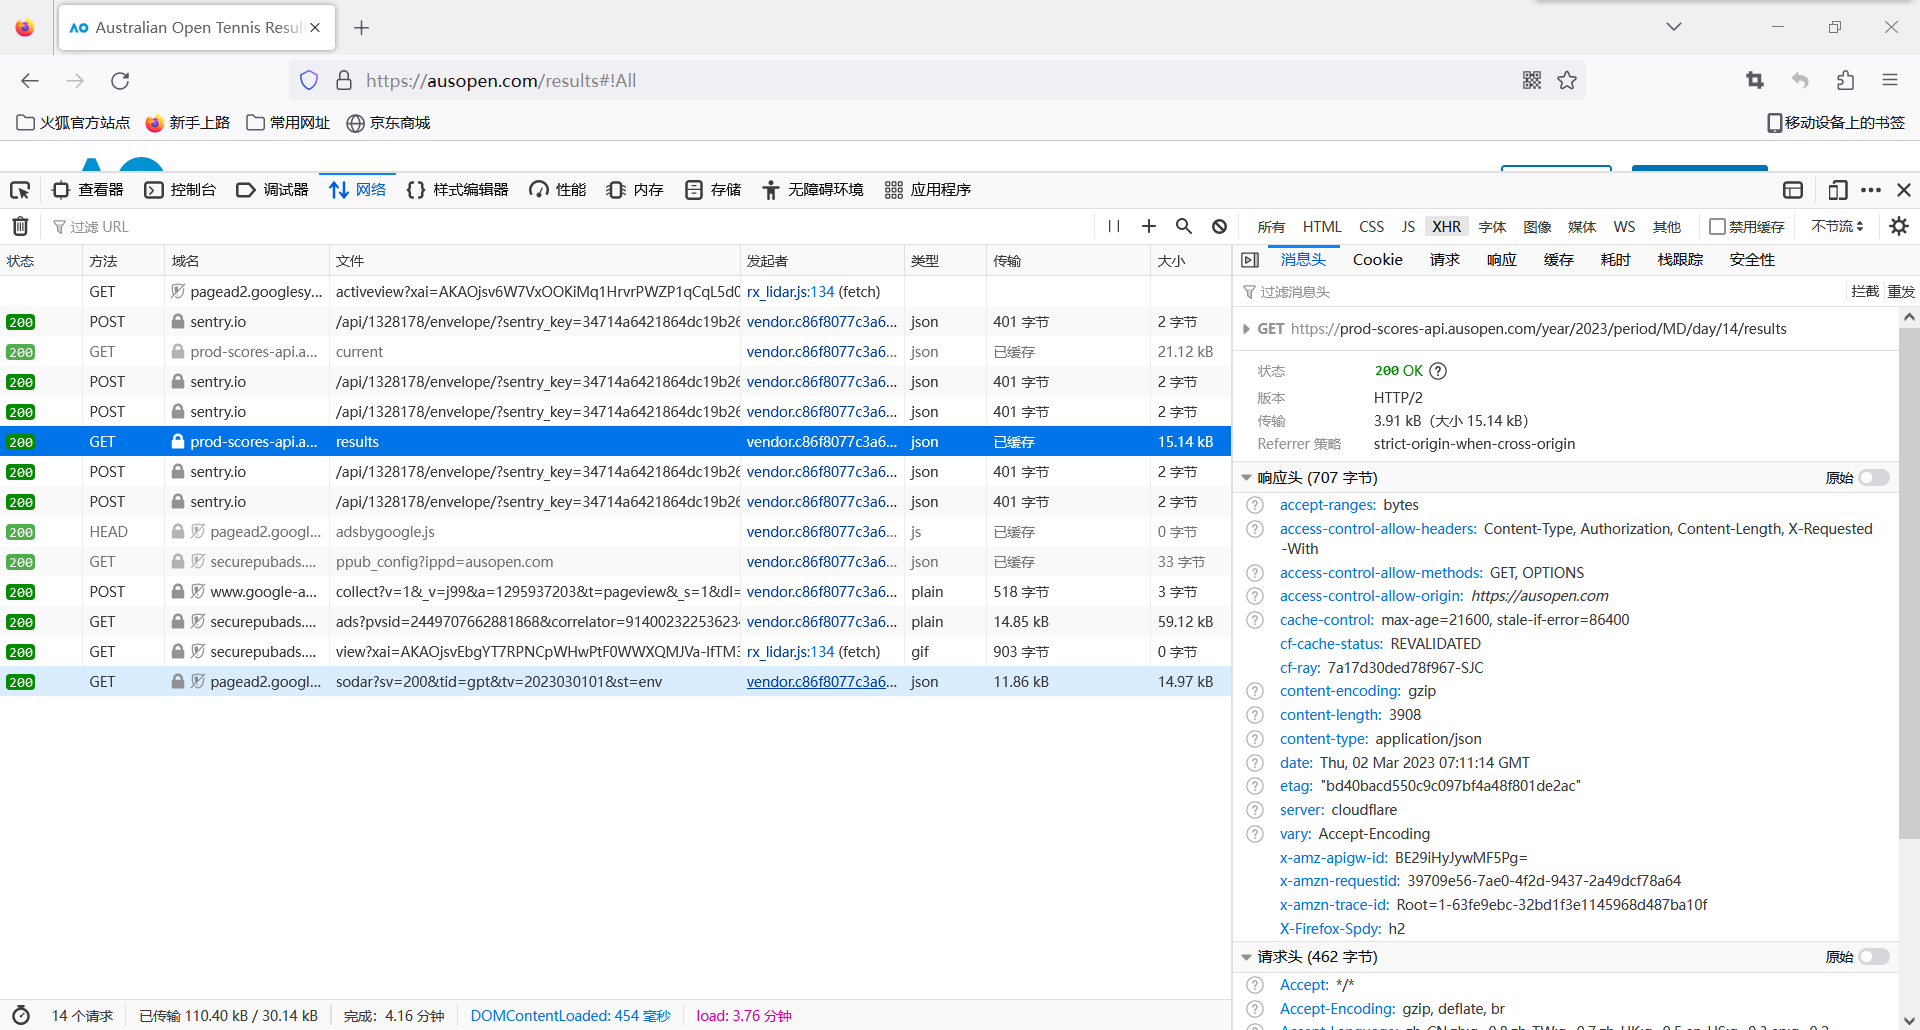The width and height of the screenshot is (1920, 1030).
Task: Collapse the response headers section
Action: [1246, 478]
